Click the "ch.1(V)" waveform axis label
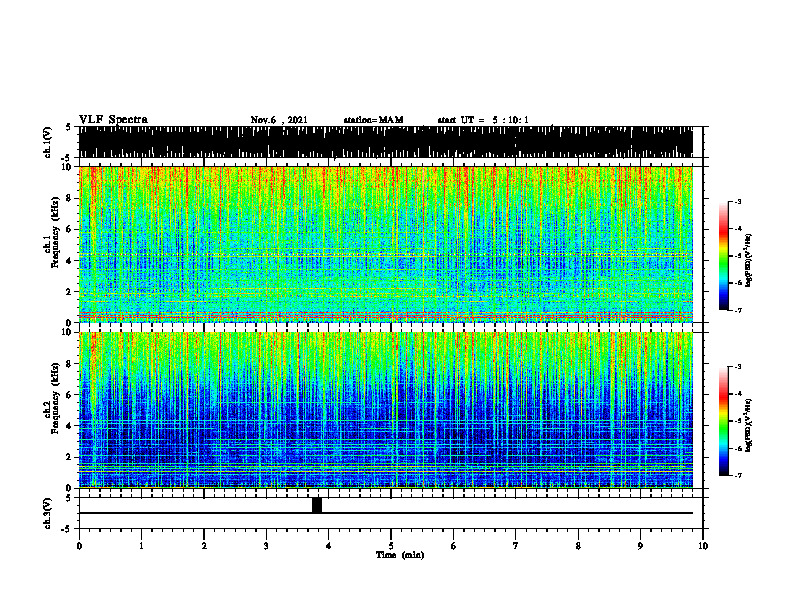This screenshot has height=612, width=792. [x=48, y=142]
